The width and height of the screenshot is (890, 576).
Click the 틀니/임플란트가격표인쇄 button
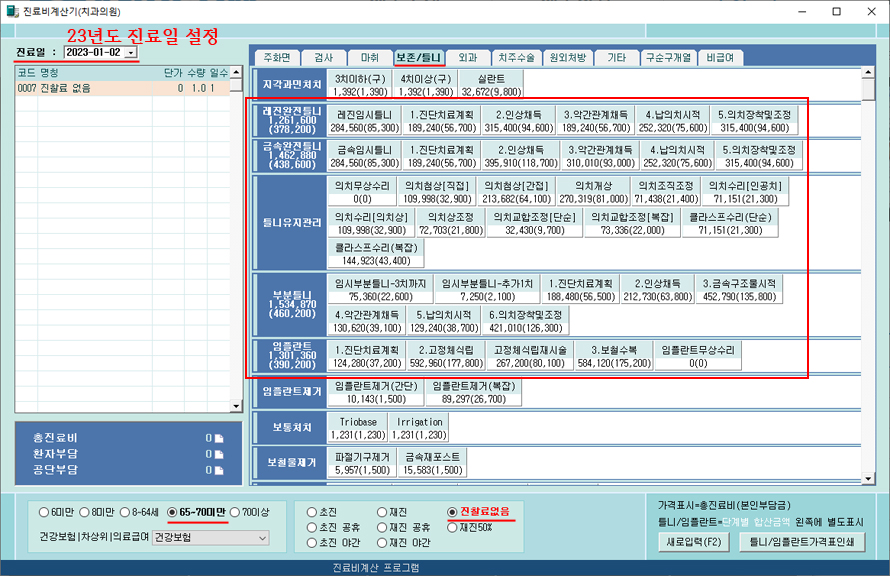tap(802, 541)
